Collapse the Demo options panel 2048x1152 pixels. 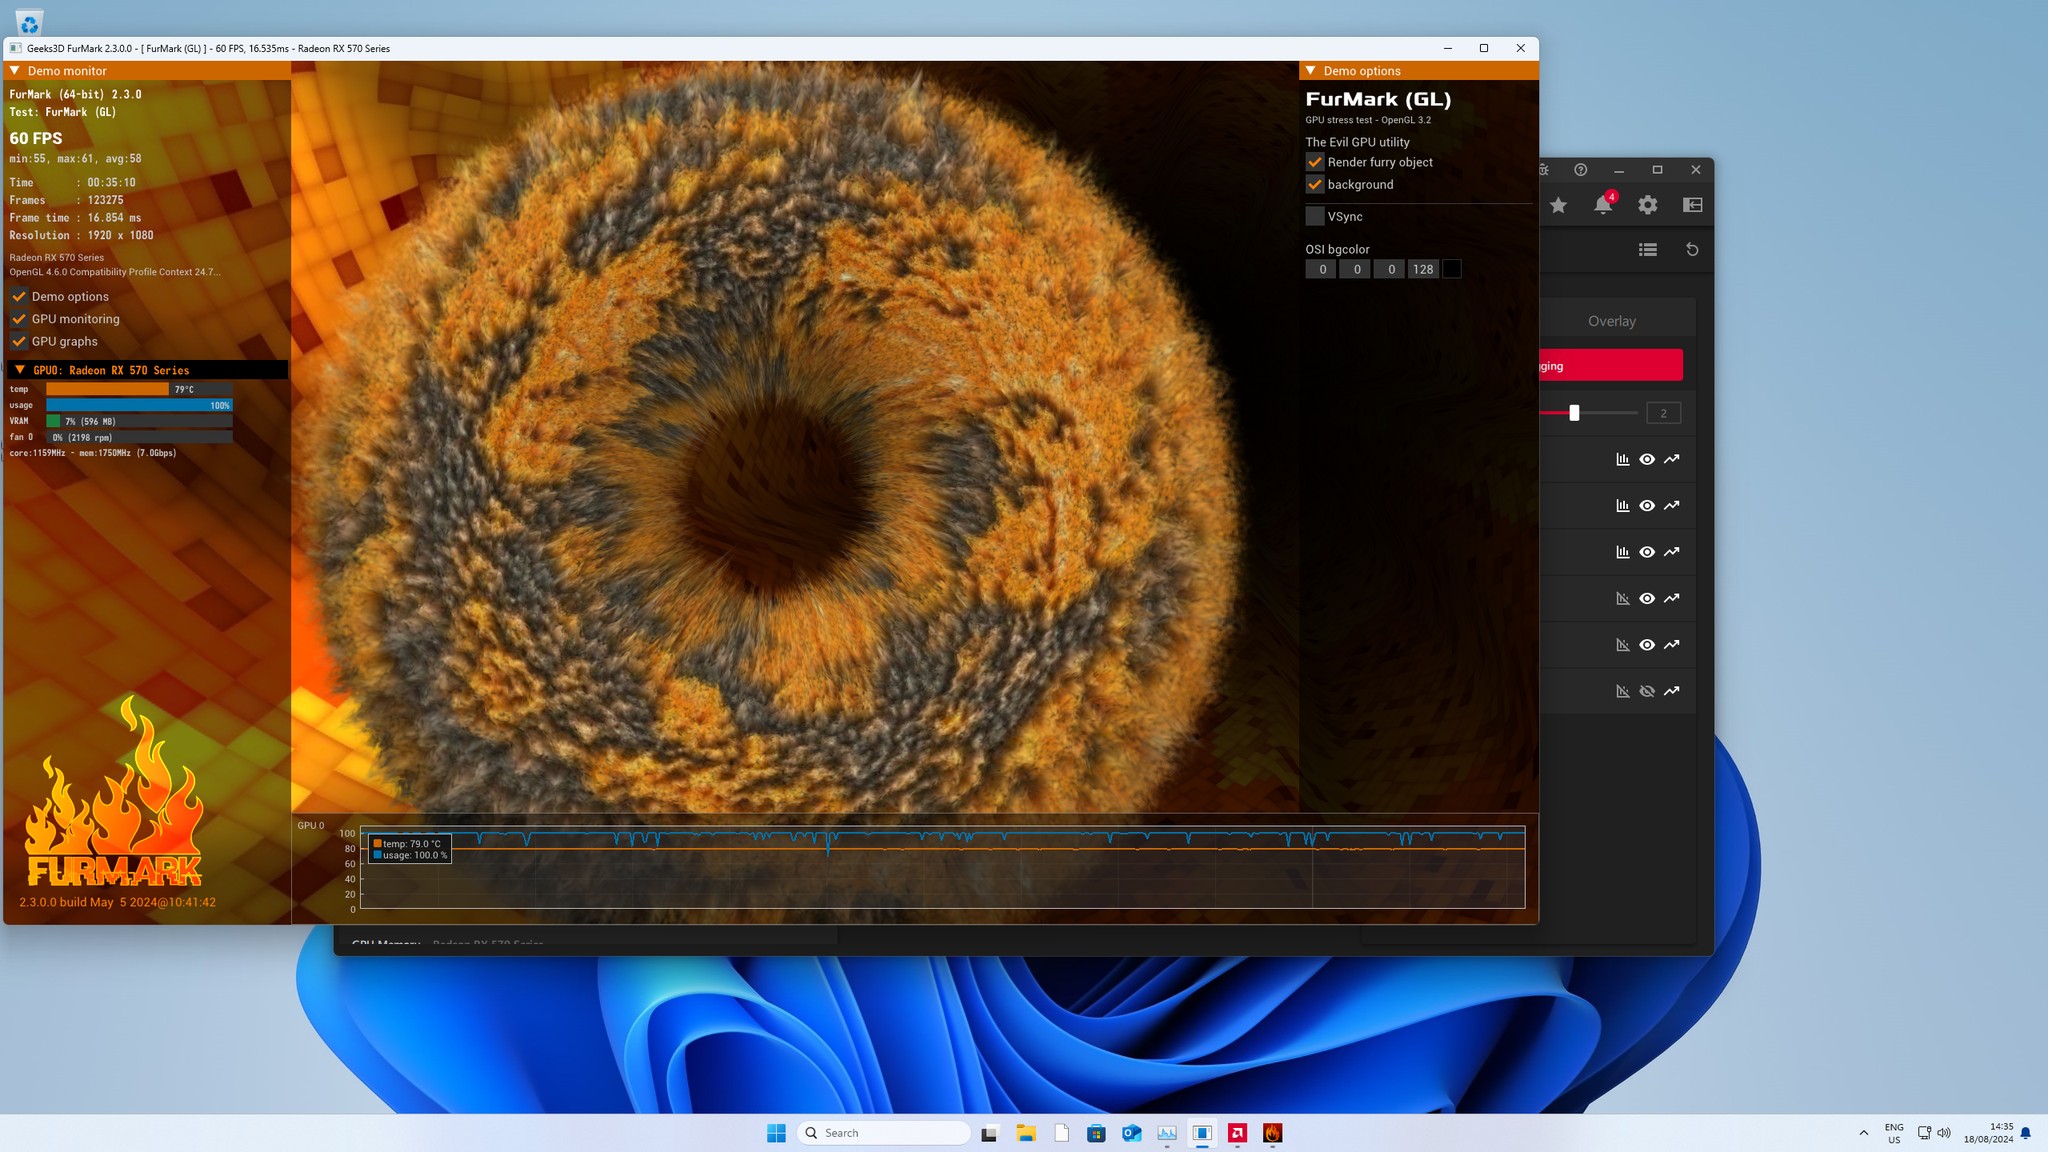(x=1311, y=71)
